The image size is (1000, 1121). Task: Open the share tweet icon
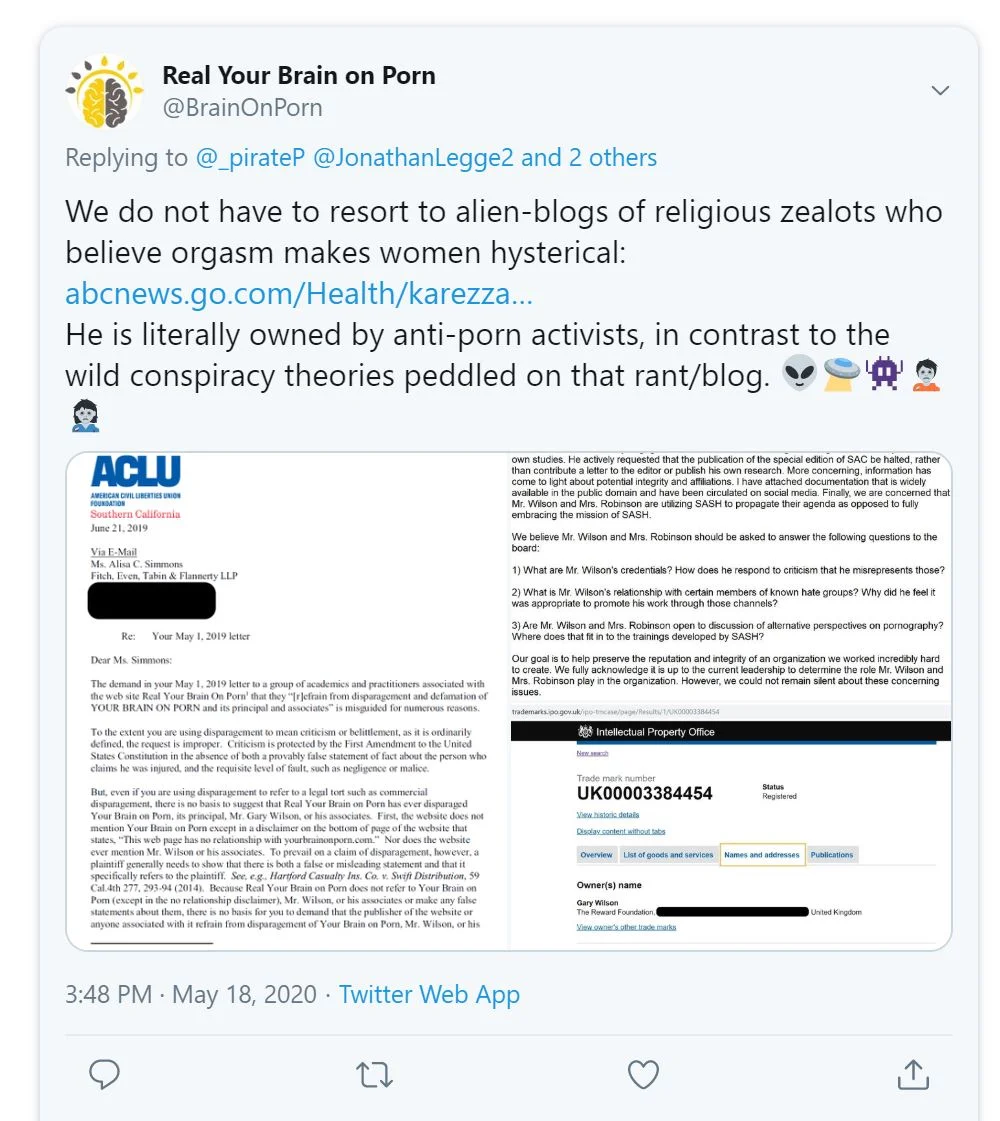coord(912,1074)
